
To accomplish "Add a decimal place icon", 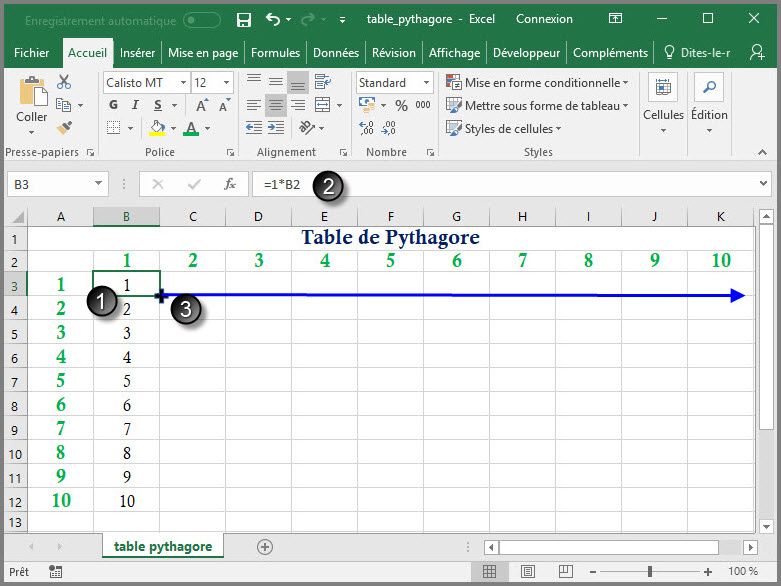I will (367, 128).
